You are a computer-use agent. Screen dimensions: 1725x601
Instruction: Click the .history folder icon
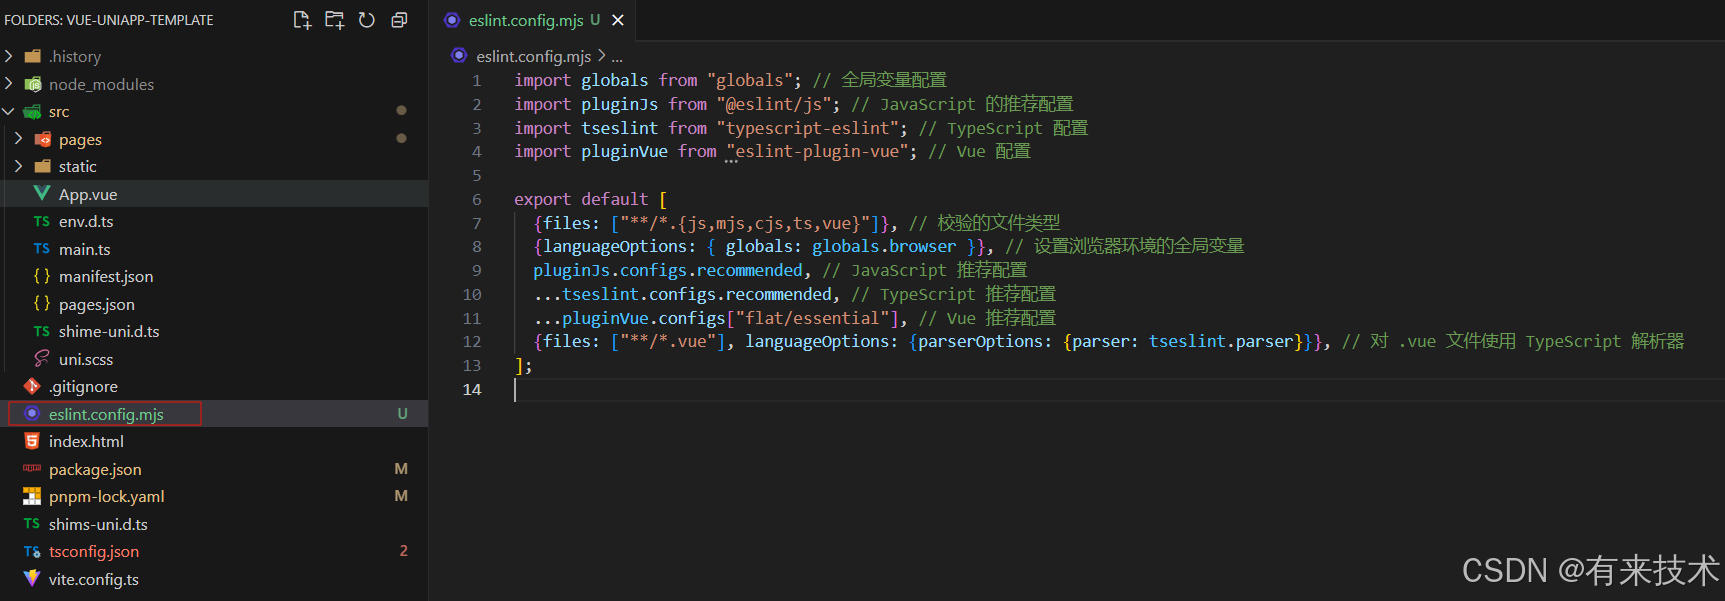click(32, 56)
